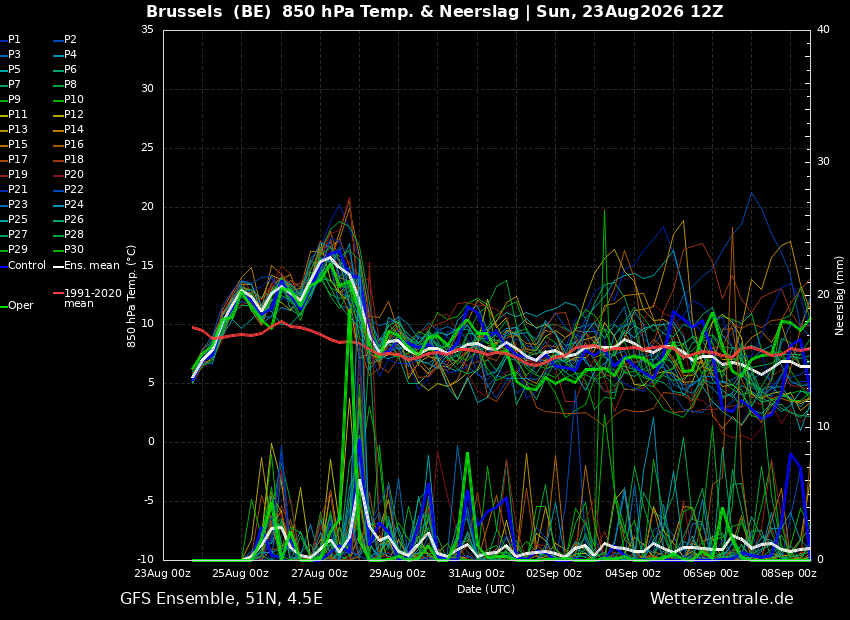This screenshot has height=620, width=850.
Task: Click the 25 temperature axis value
Action: pos(147,148)
